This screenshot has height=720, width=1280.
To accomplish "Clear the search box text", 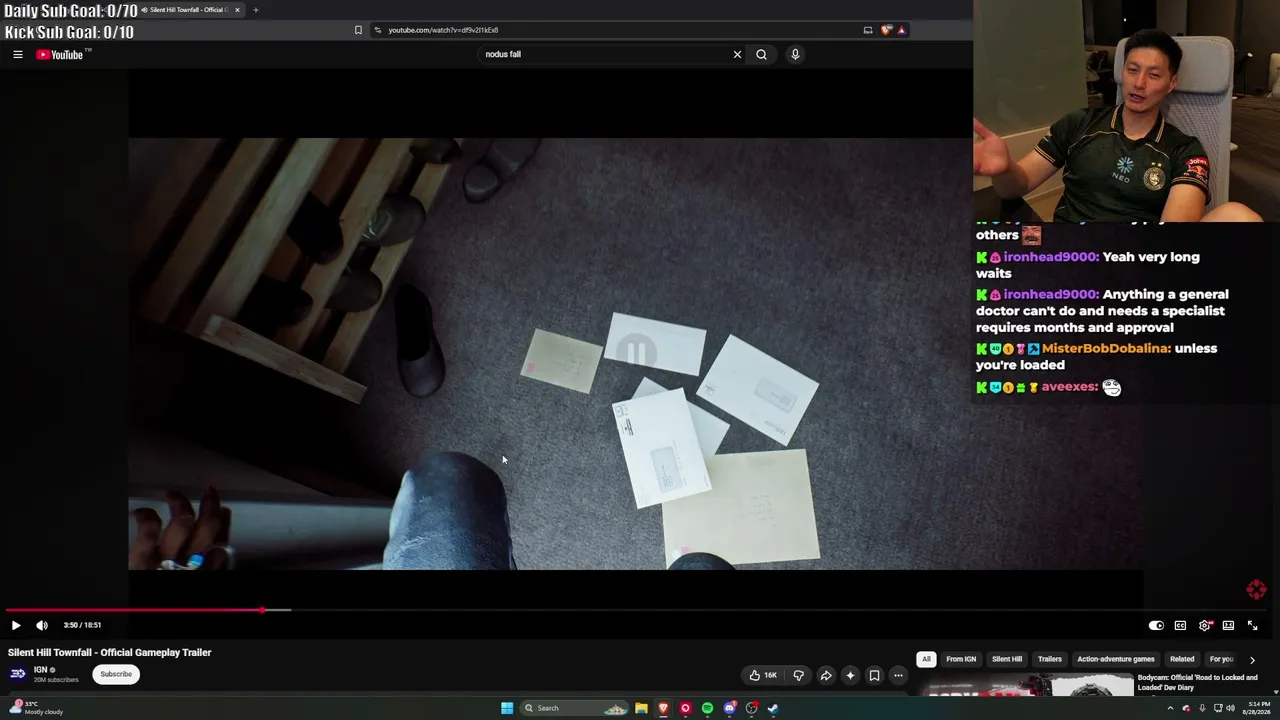I will click(x=737, y=54).
